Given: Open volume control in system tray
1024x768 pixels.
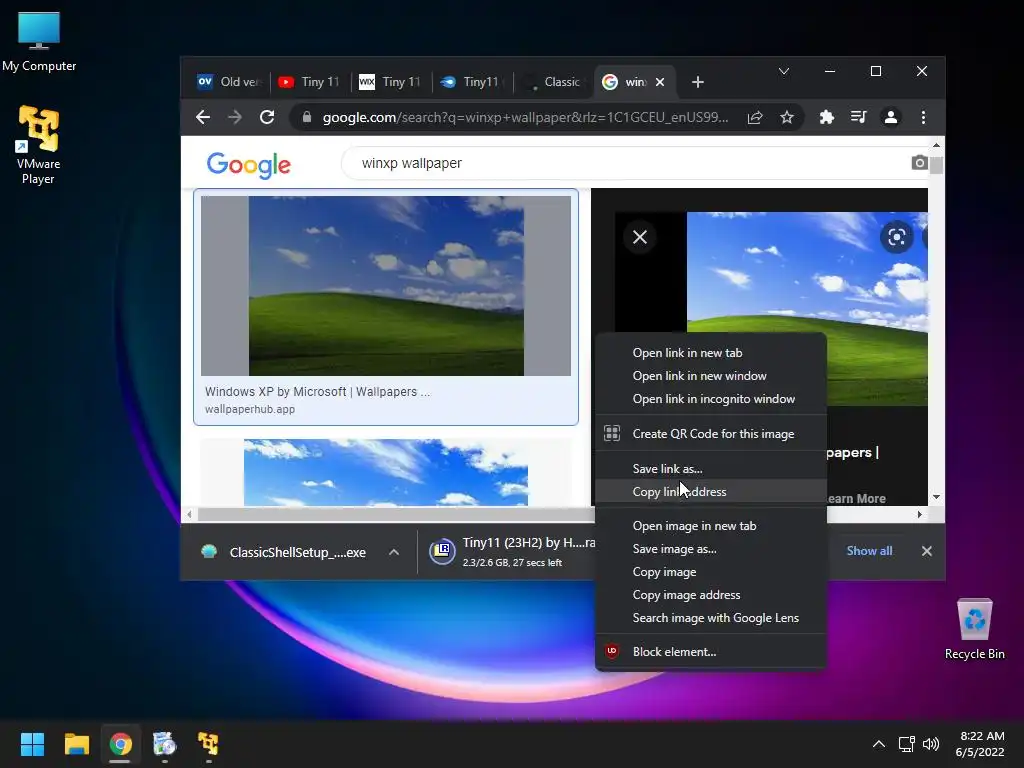Looking at the screenshot, I should pyautogui.click(x=931, y=744).
